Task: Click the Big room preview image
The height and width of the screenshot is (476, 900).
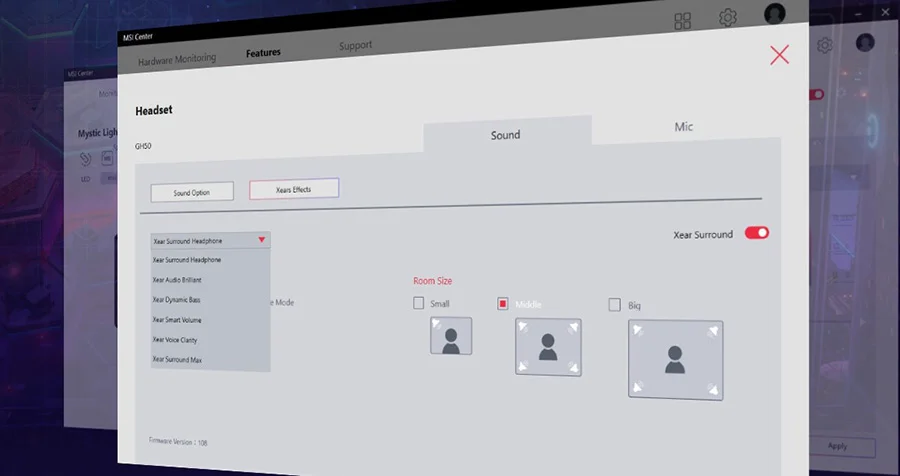Action: [676, 360]
